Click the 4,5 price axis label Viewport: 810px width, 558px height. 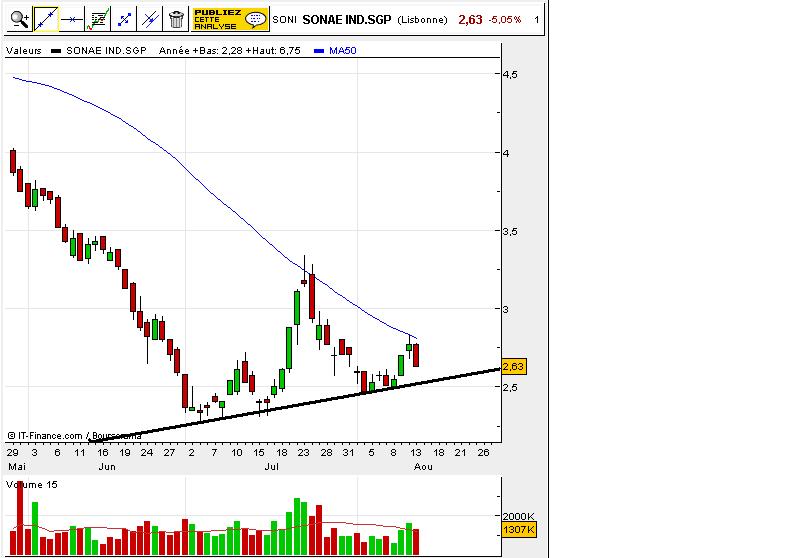point(510,74)
